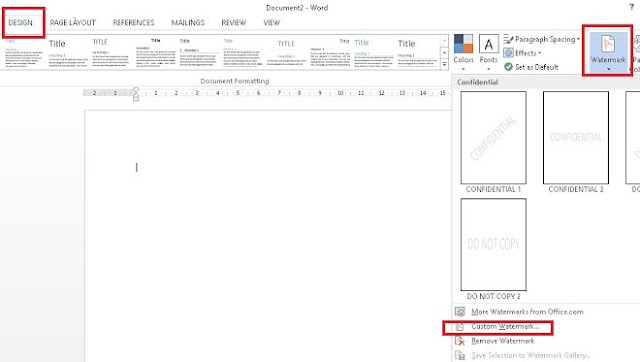Click the Colors theme icon
The height and width of the screenshot is (362, 640).
(463, 44)
